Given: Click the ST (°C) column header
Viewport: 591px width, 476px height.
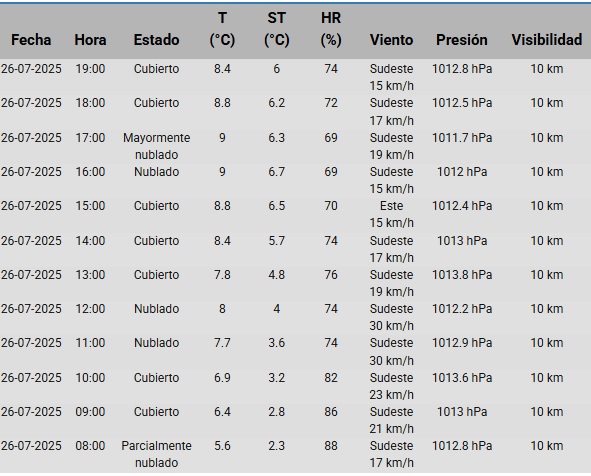Looking at the screenshot, I should (277, 29).
